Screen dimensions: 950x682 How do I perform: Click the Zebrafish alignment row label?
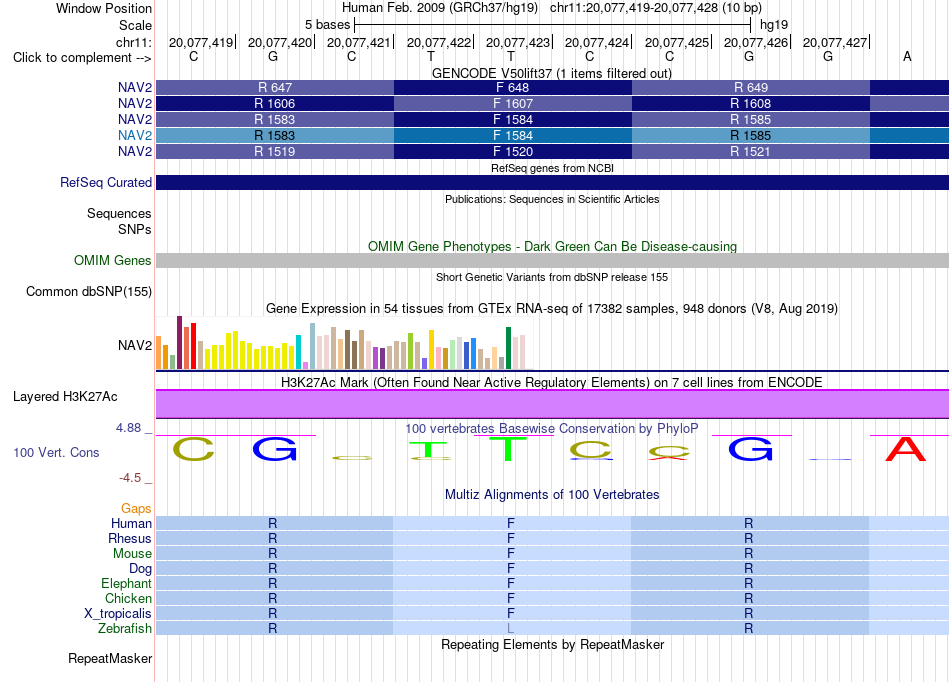pos(125,628)
